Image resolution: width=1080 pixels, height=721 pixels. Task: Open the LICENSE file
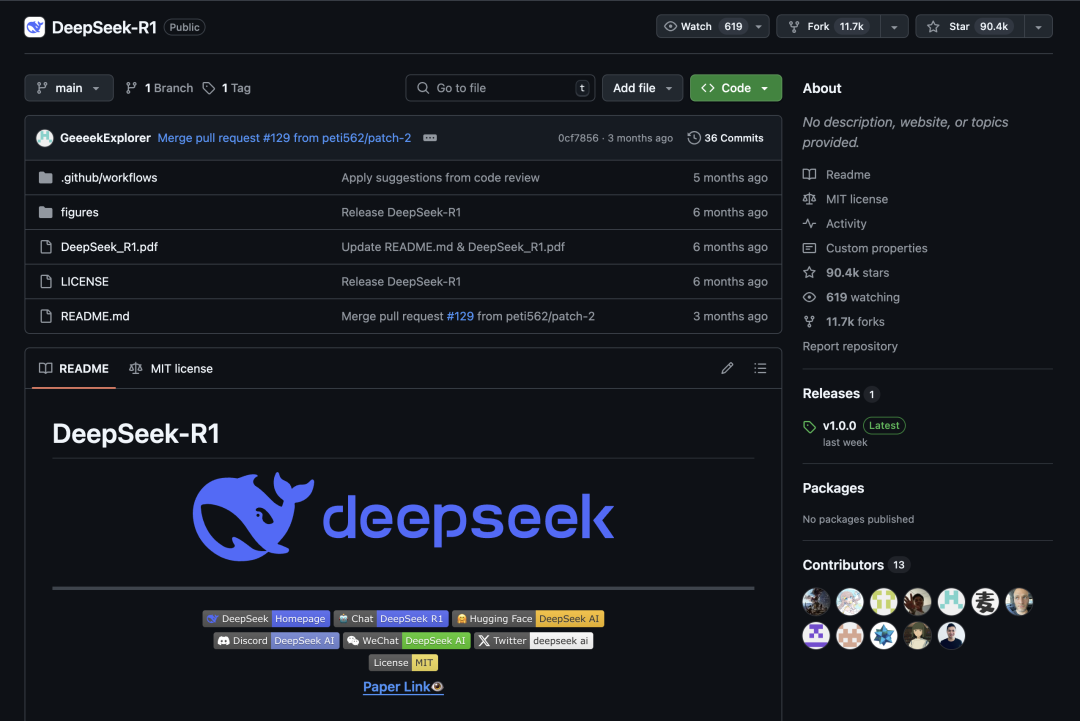point(85,281)
